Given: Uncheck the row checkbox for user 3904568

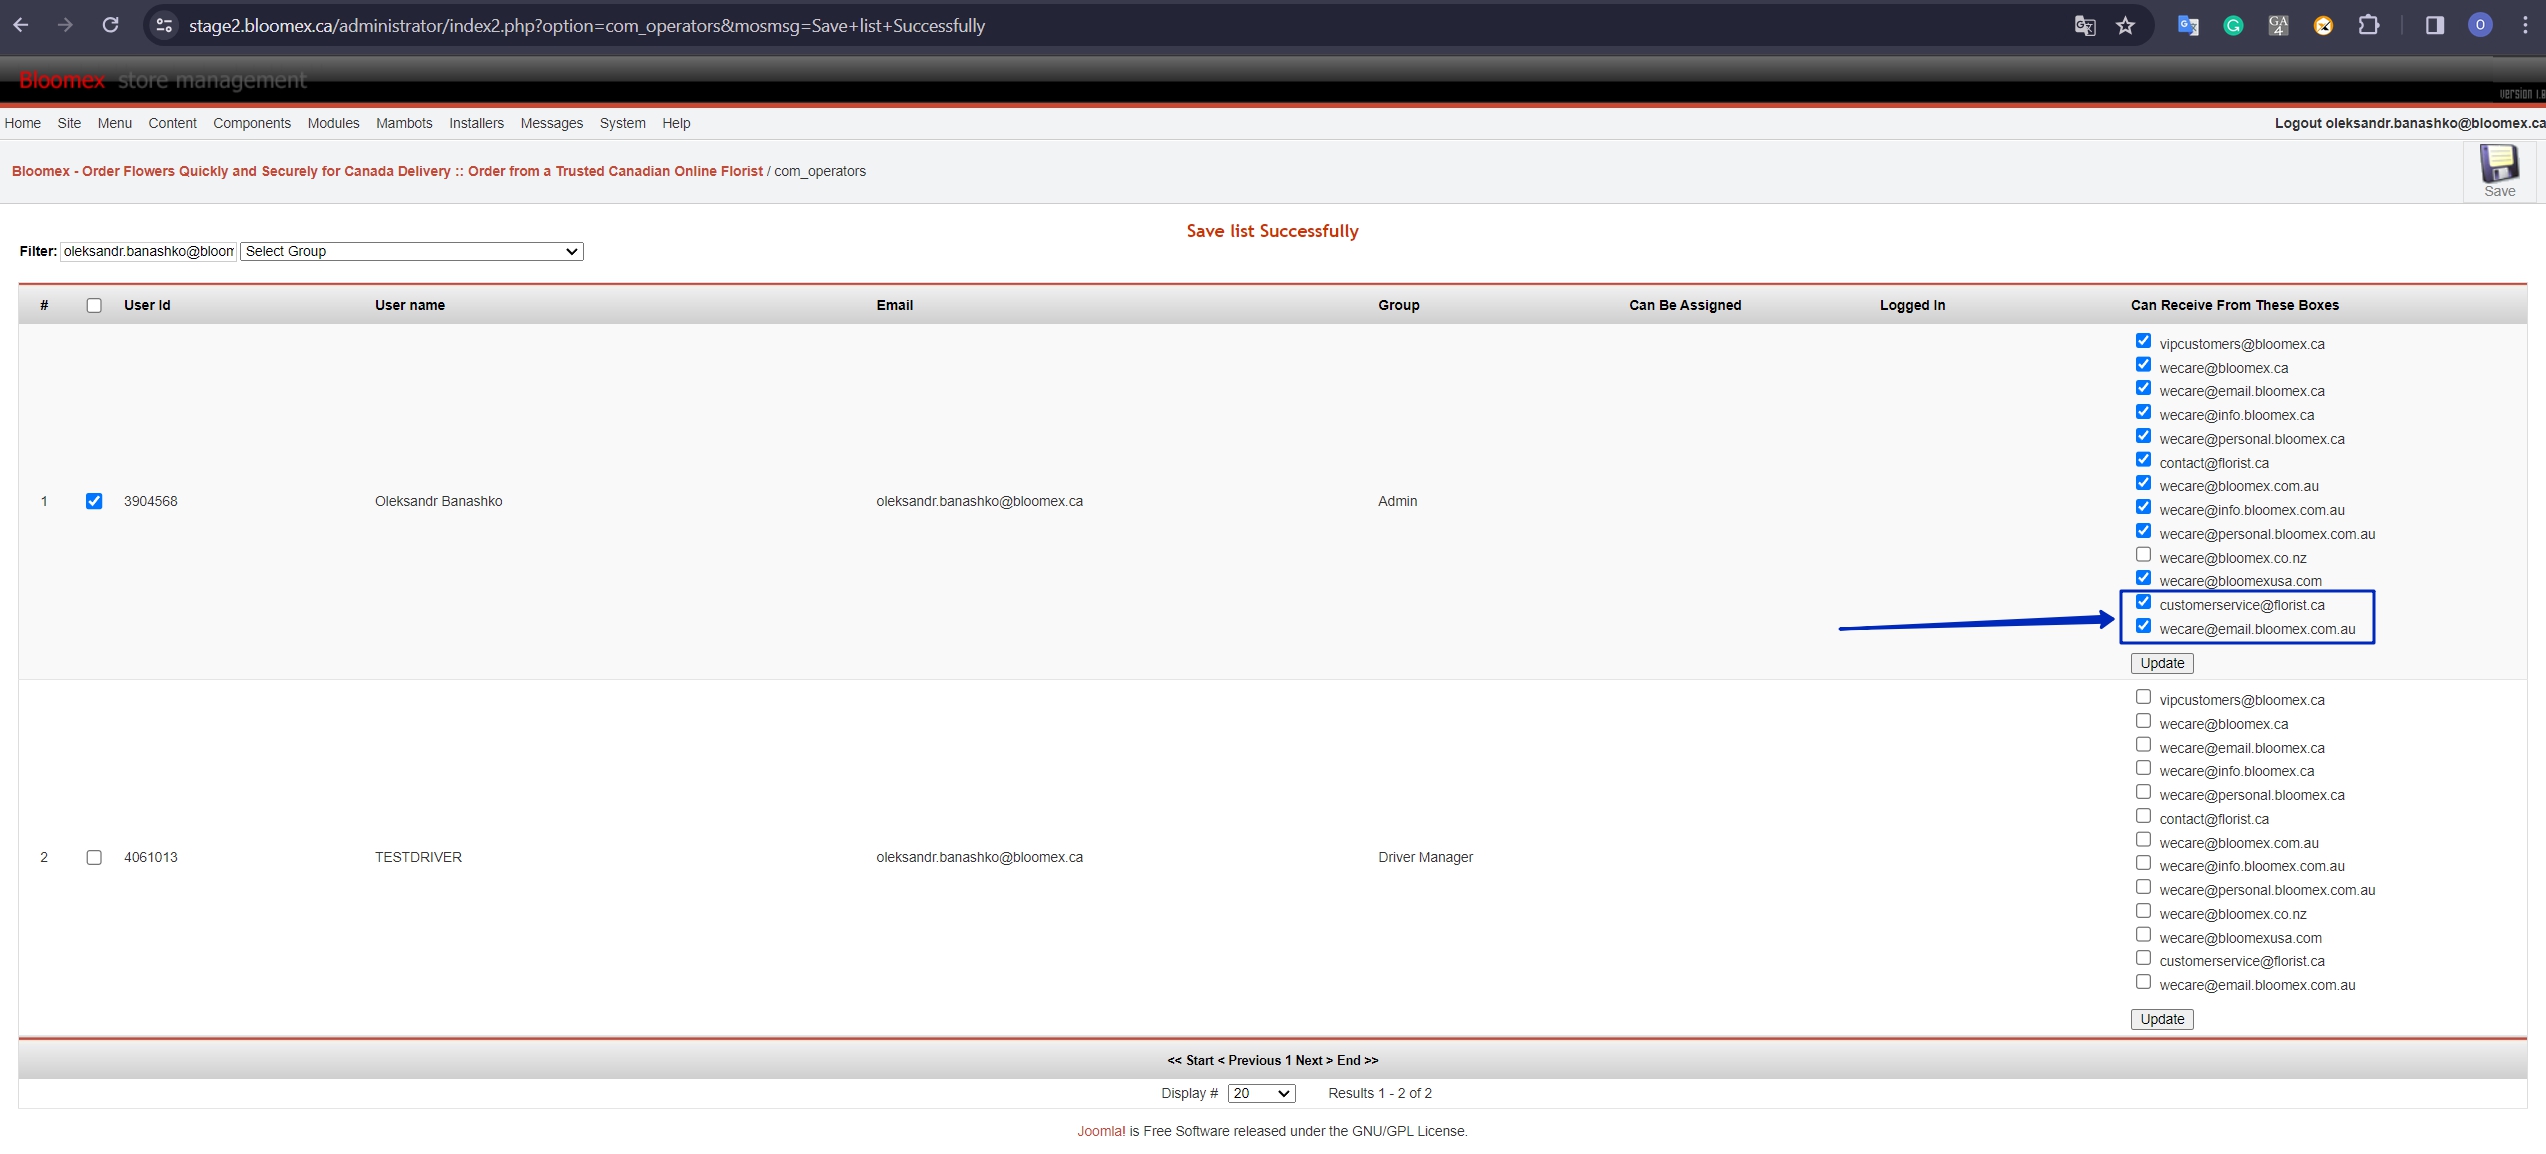Looking at the screenshot, I should click(94, 501).
